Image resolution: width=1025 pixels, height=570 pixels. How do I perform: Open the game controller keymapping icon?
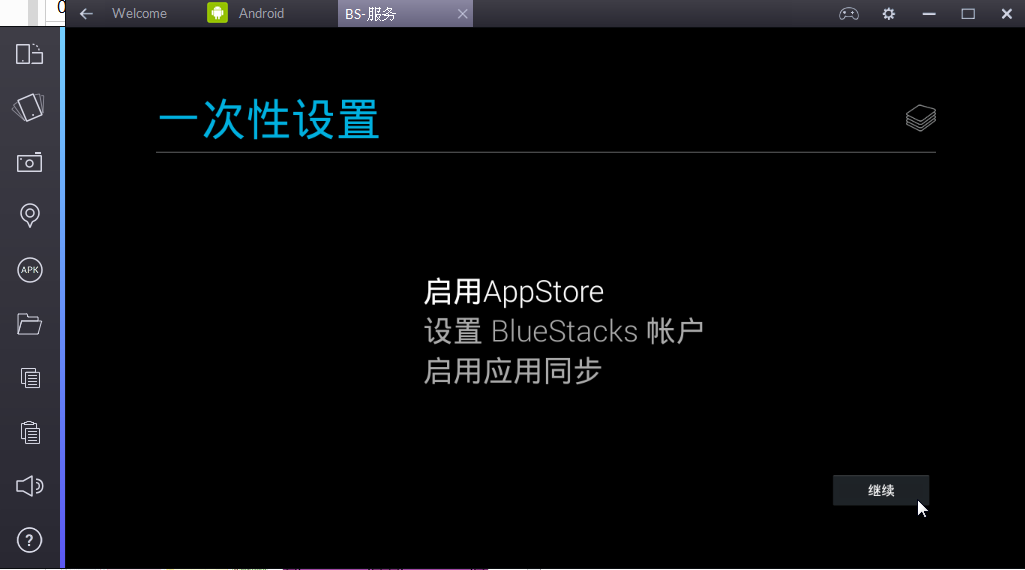coord(849,14)
